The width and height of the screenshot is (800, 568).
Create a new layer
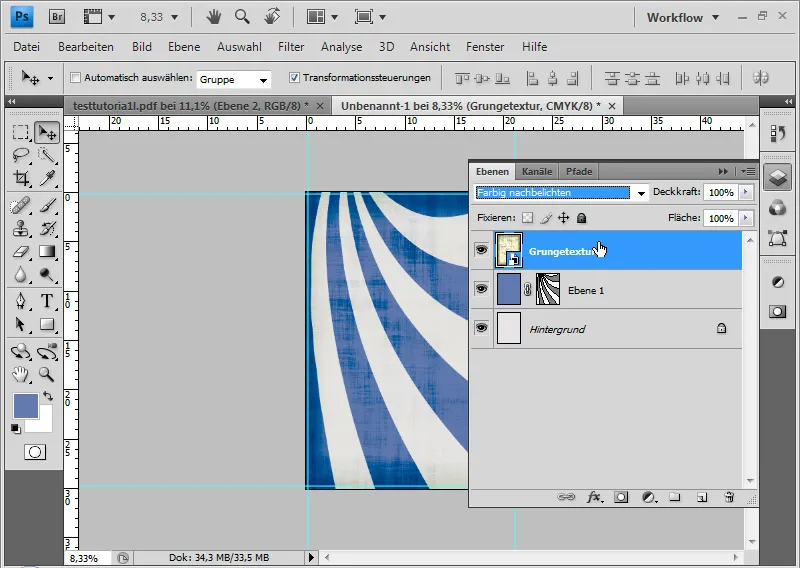coord(702,497)
